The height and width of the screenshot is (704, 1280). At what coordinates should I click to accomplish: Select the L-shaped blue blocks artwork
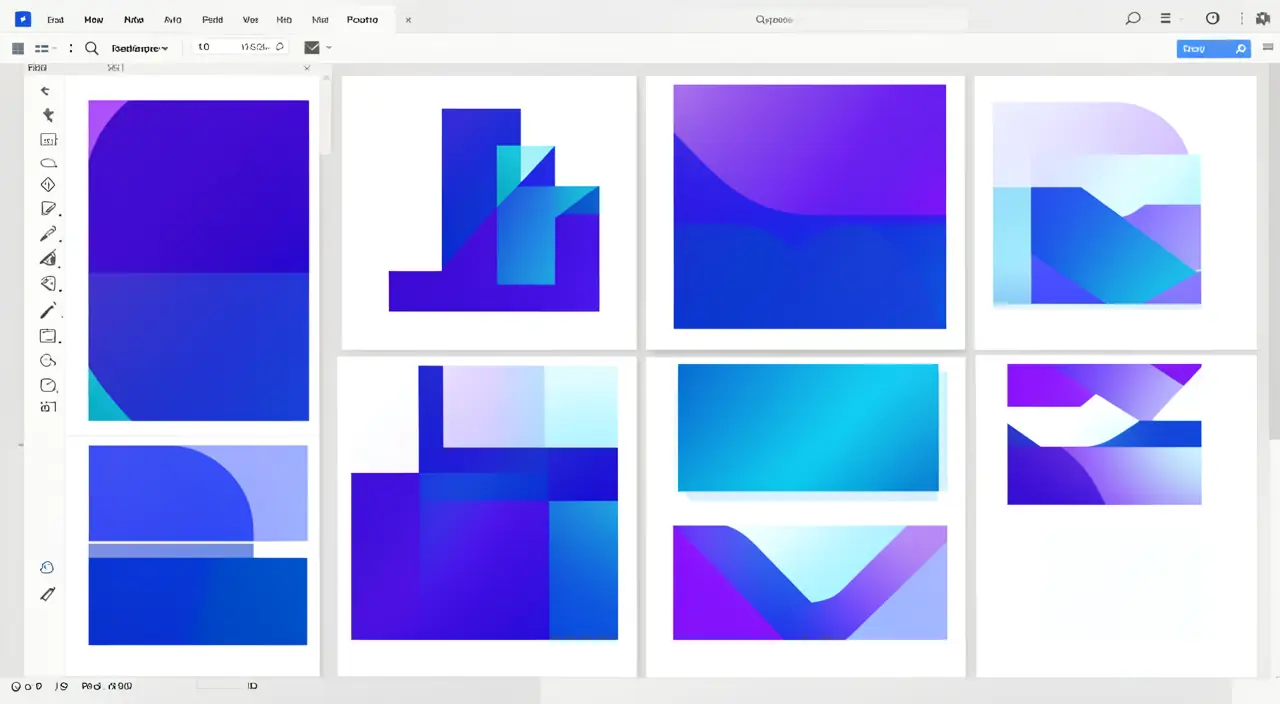click(x=494, y=210)
